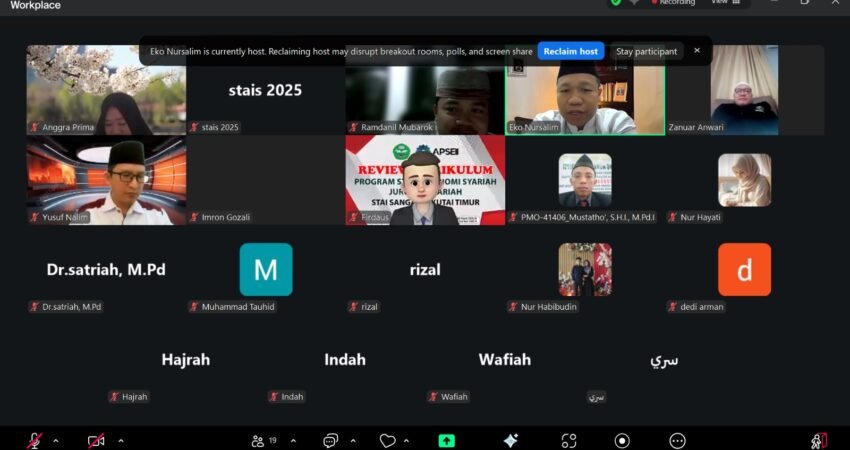Image resolution: width=850 pixels, height=450 pixels.
Task: Open the apps icon in toolbar
Action: pos(569,440)
